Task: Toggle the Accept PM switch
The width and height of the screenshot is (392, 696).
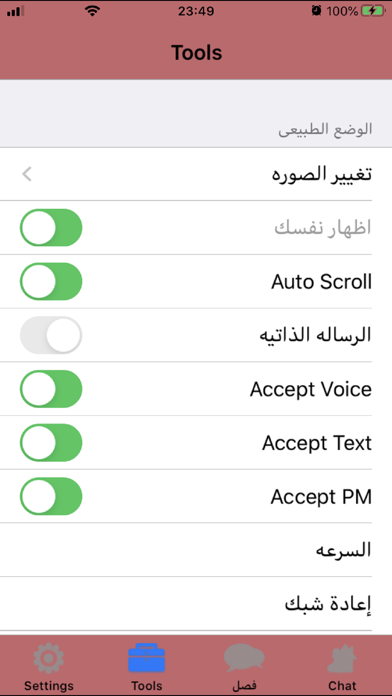Action: pyautogui.click(x=51, y=496)
